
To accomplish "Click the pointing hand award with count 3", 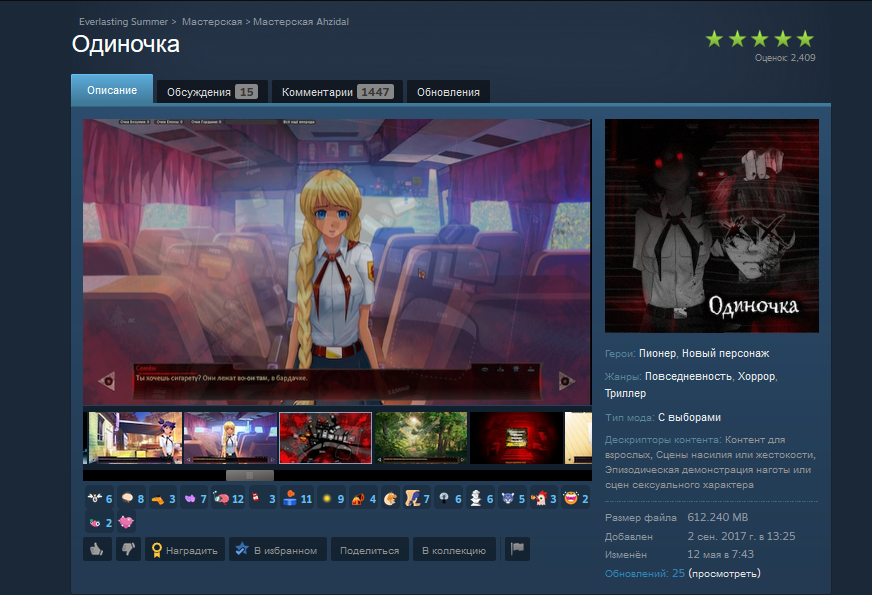I will pos(164,498).
